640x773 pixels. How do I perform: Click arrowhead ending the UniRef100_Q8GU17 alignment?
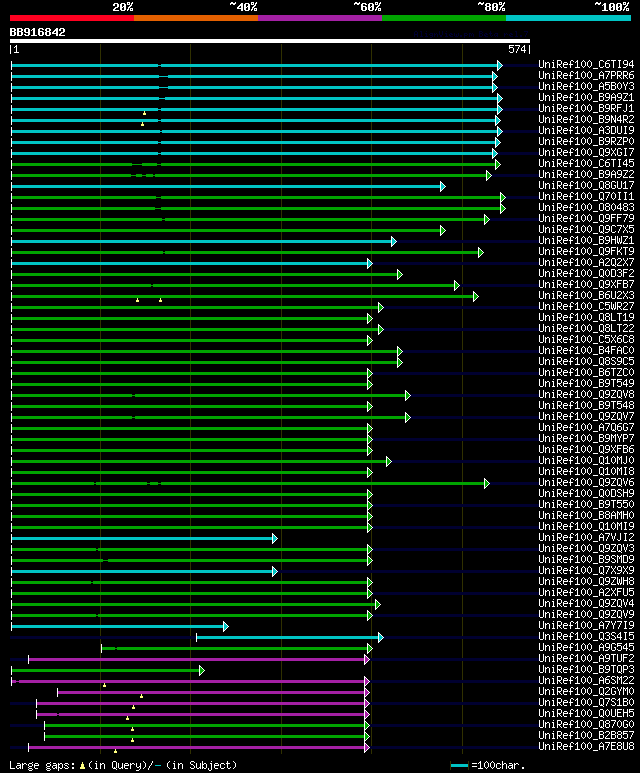(443, 186)
